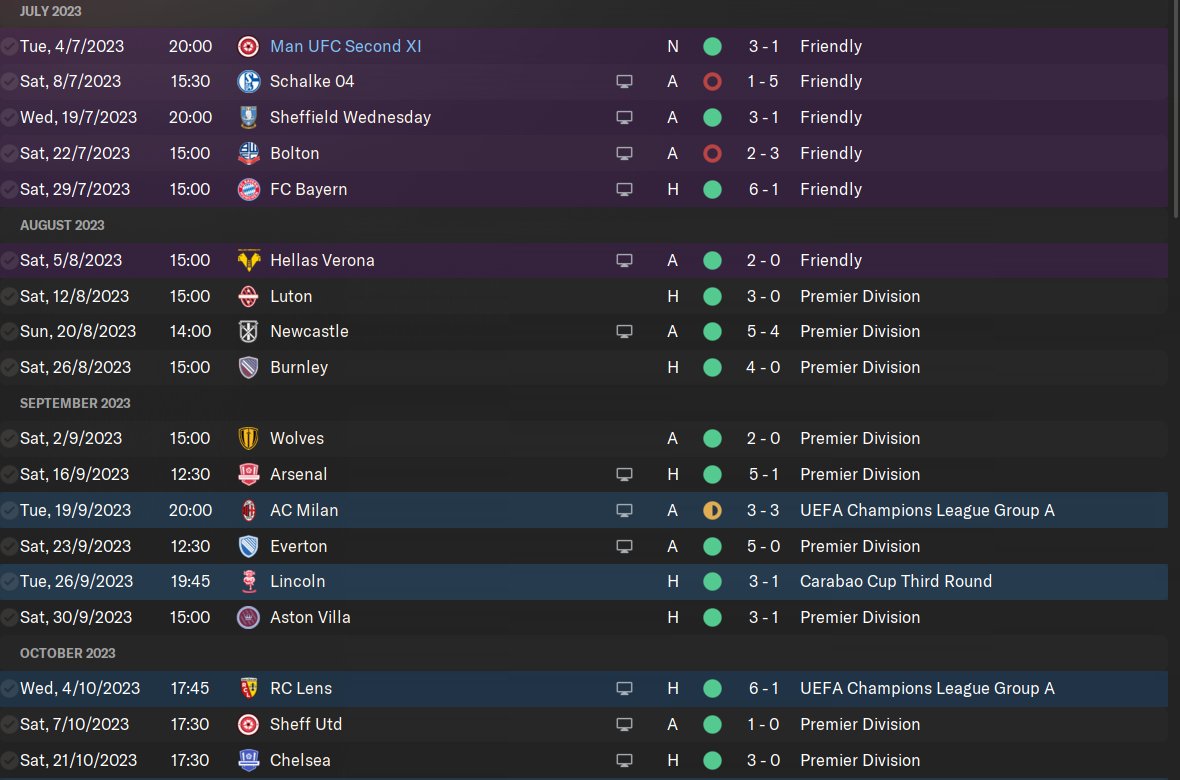
Task: Toggle the checkmark beside the Lincoln cup fixture
Action: click(9, 582)
